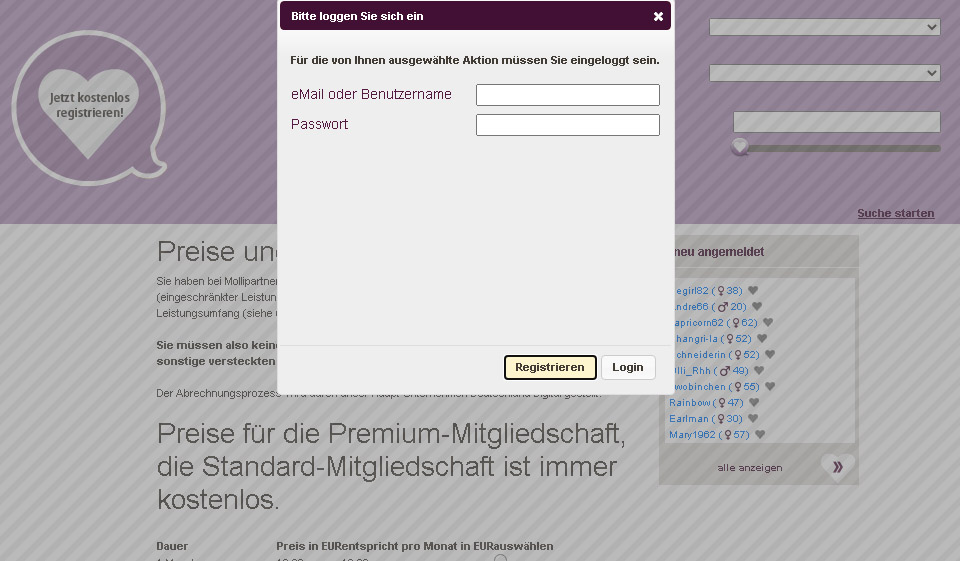This screenshot has height=561, width=960.
Task: Start the search via Suche starten link
Action: 895,213
